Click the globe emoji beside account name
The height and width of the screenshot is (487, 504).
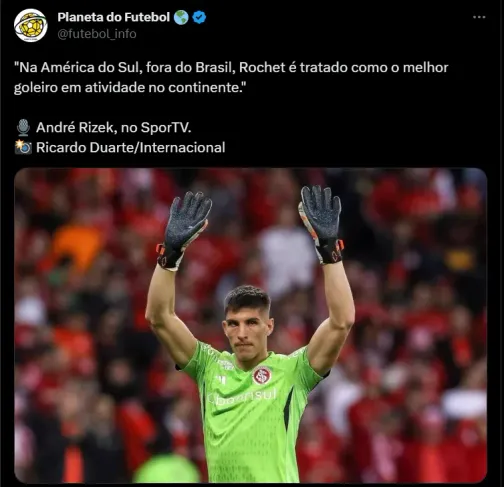pyautogui.click(x=181, y=17)
